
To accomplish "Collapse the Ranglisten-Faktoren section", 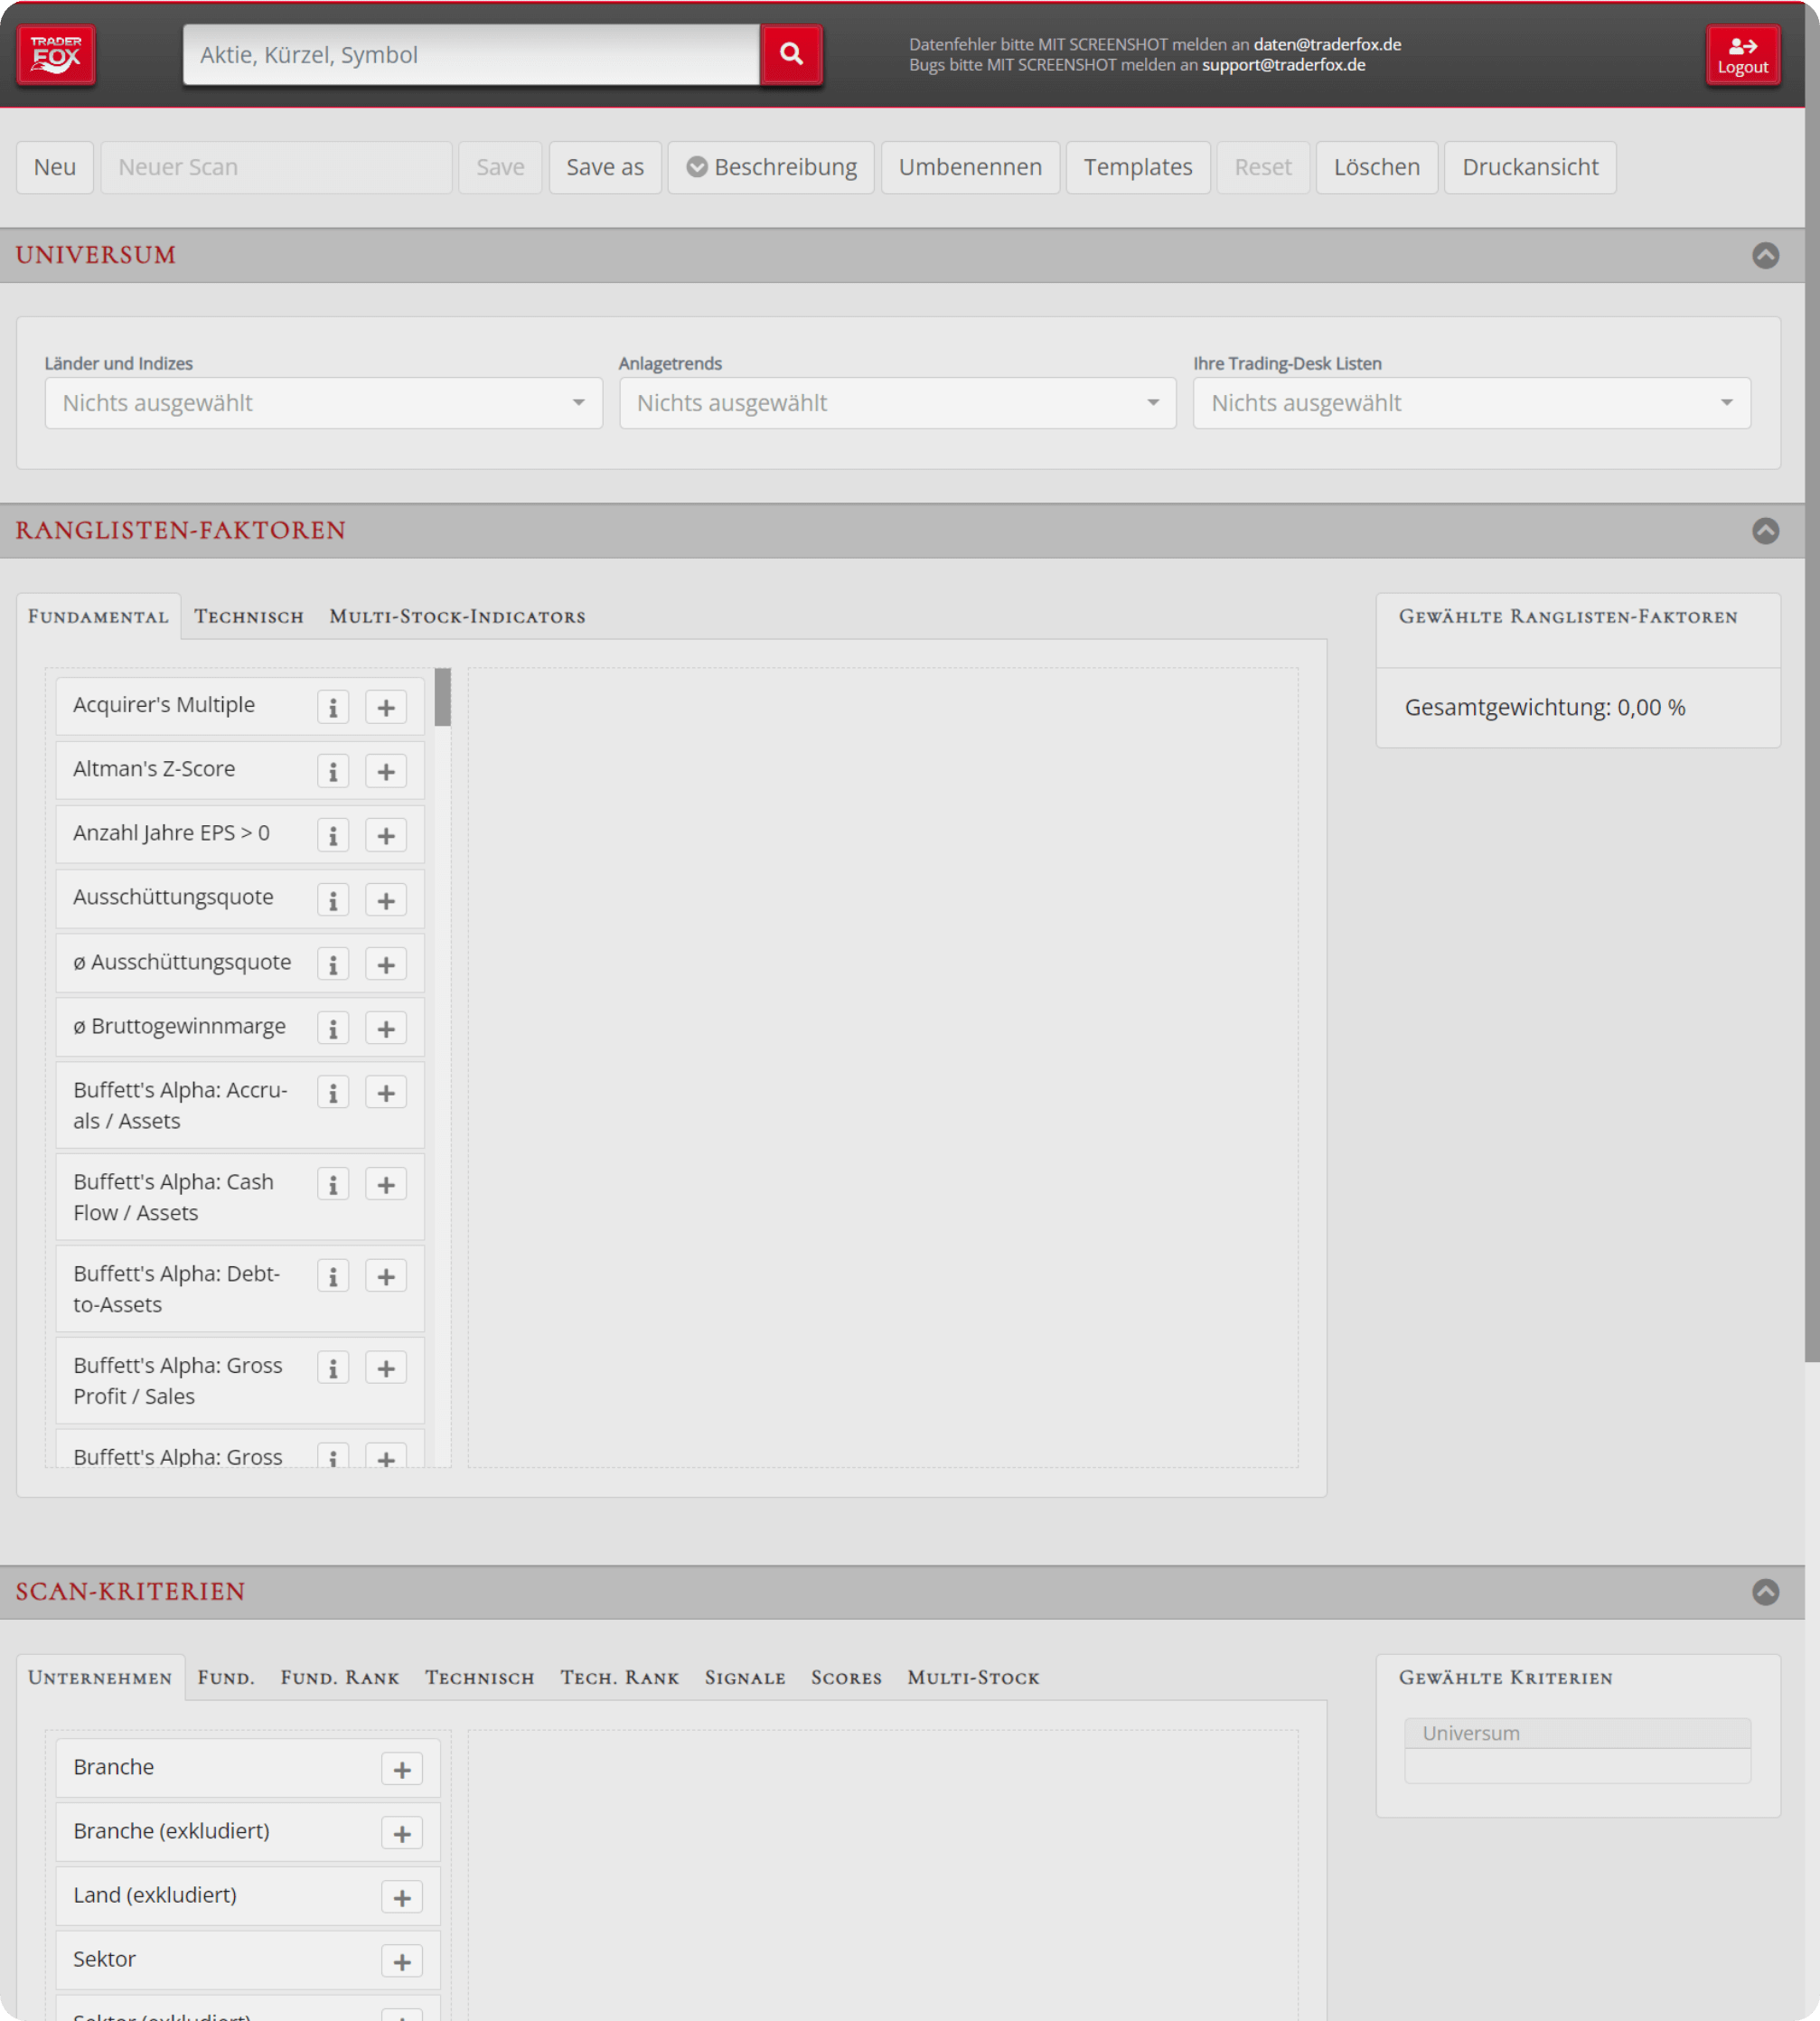I will pyautogui.click(x=1765, y=530).
